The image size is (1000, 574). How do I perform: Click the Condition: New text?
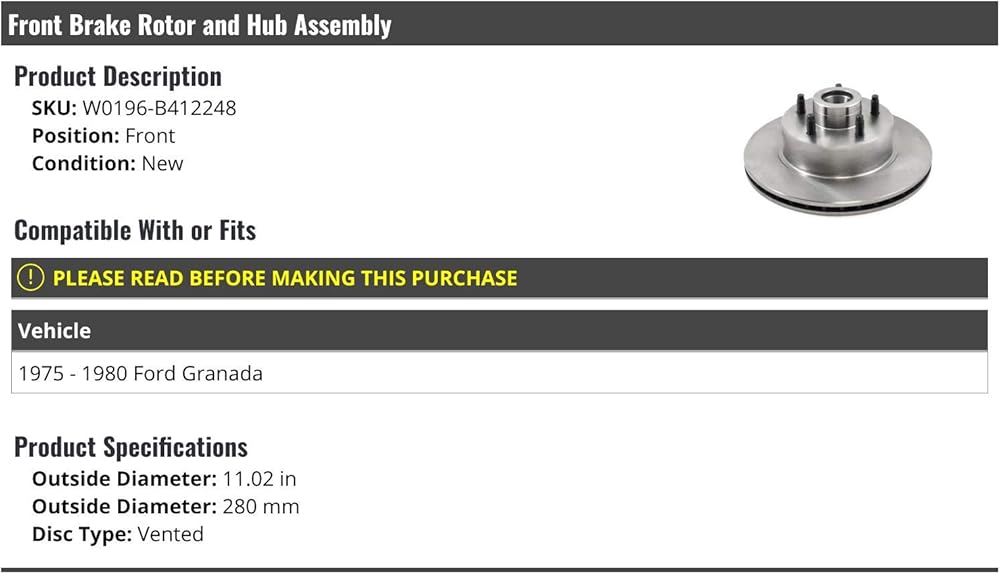point(108,164)
